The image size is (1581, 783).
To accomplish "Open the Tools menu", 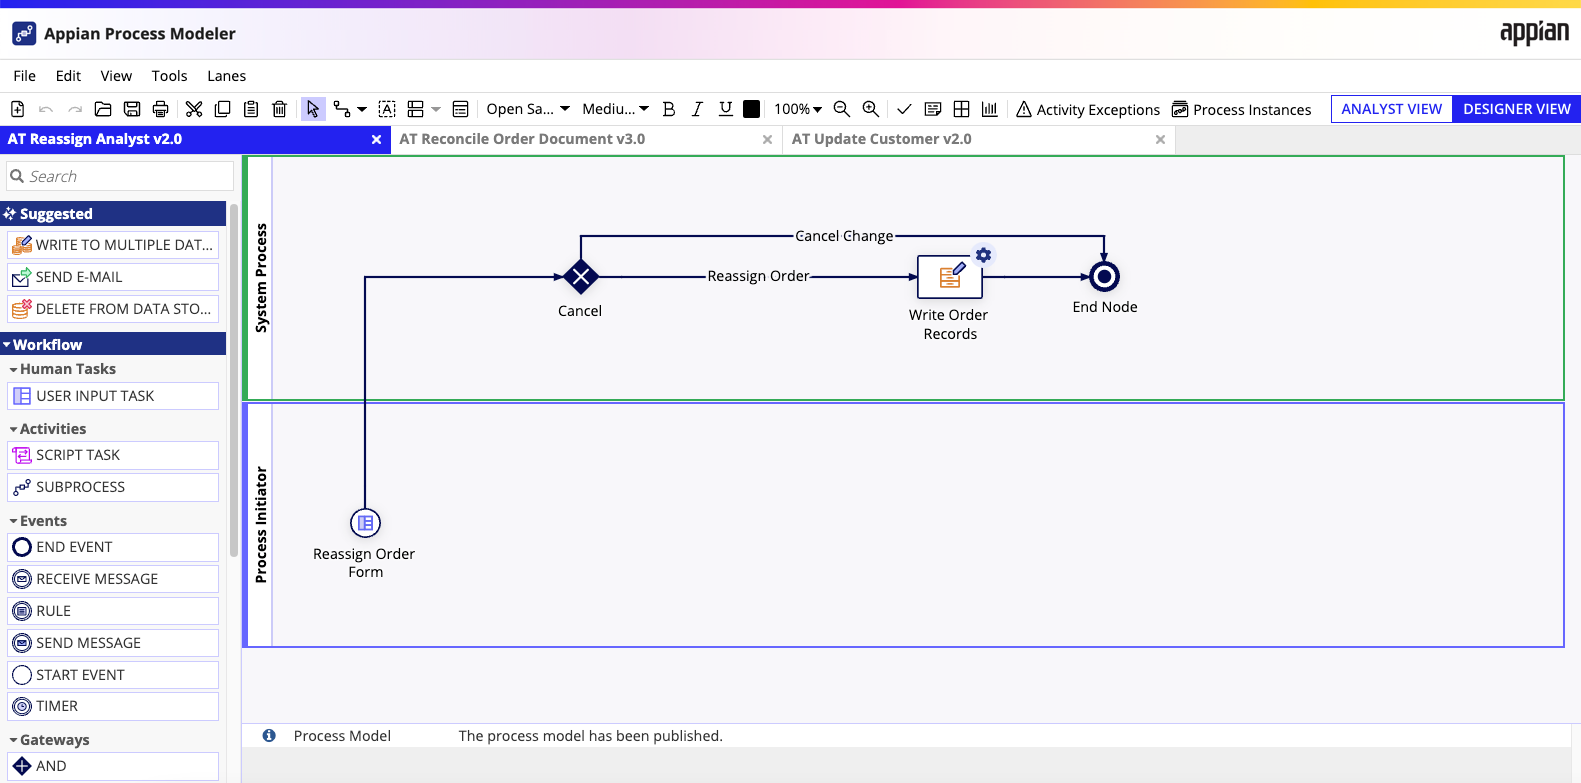I will tap(170, 76).
